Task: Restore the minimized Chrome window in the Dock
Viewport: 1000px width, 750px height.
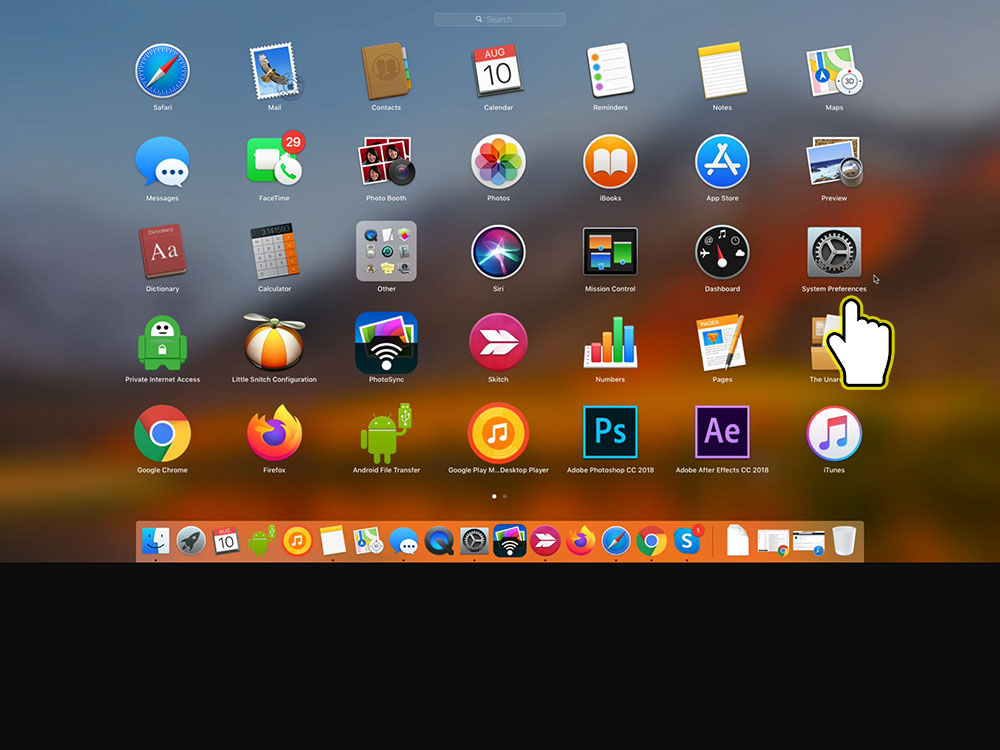Action: tap(773, 541)
